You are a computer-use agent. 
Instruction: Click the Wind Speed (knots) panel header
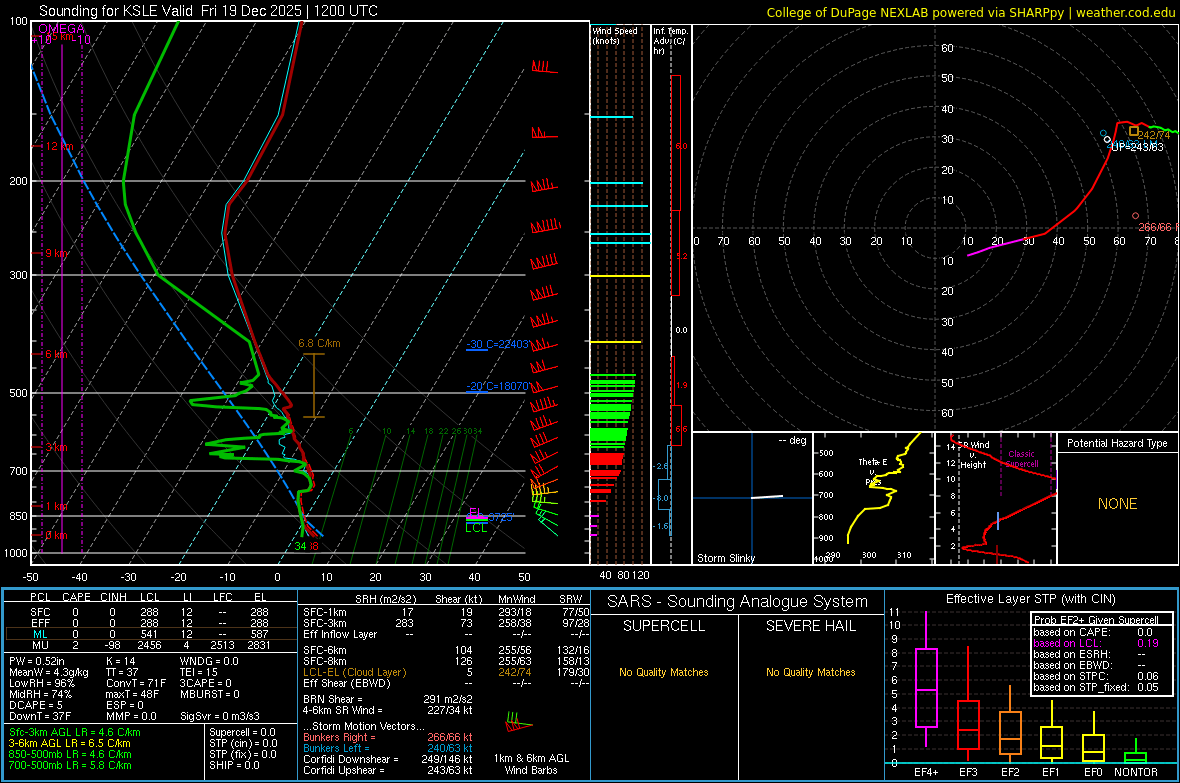pos(615,35)
